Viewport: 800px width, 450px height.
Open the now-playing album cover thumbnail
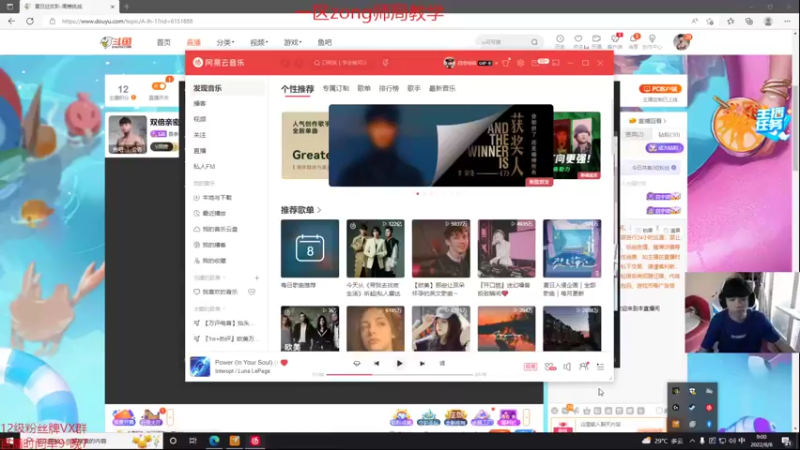coord(199,367)
